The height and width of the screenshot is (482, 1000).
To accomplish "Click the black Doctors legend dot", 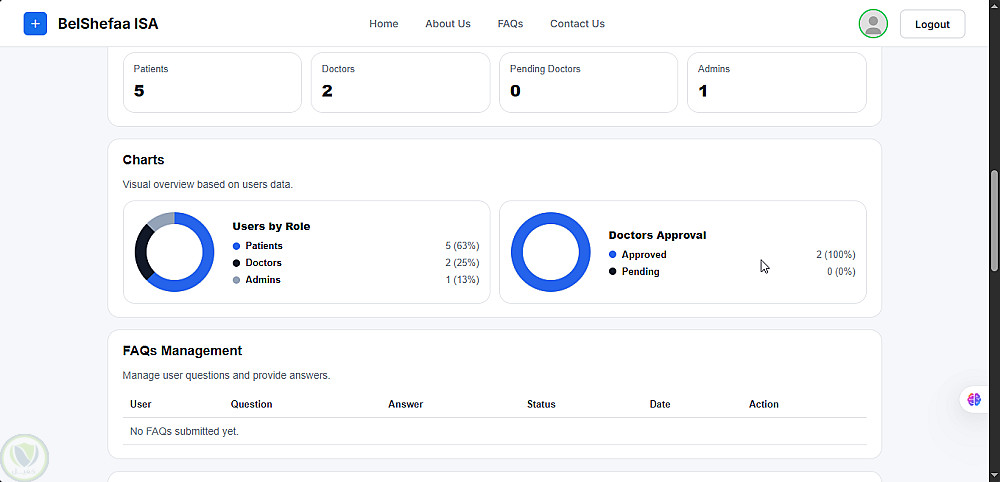I will [x=237, y=263].
